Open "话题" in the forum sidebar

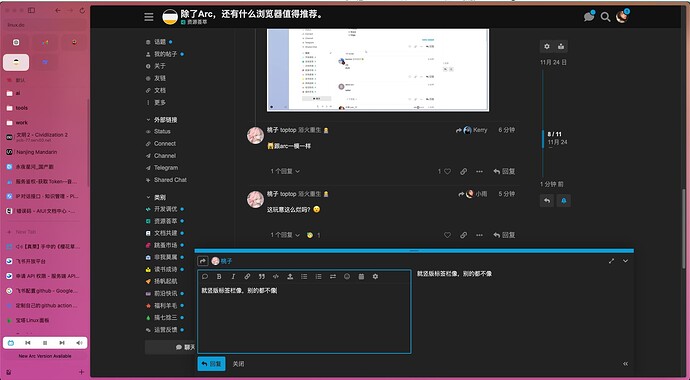click(159, 42)
